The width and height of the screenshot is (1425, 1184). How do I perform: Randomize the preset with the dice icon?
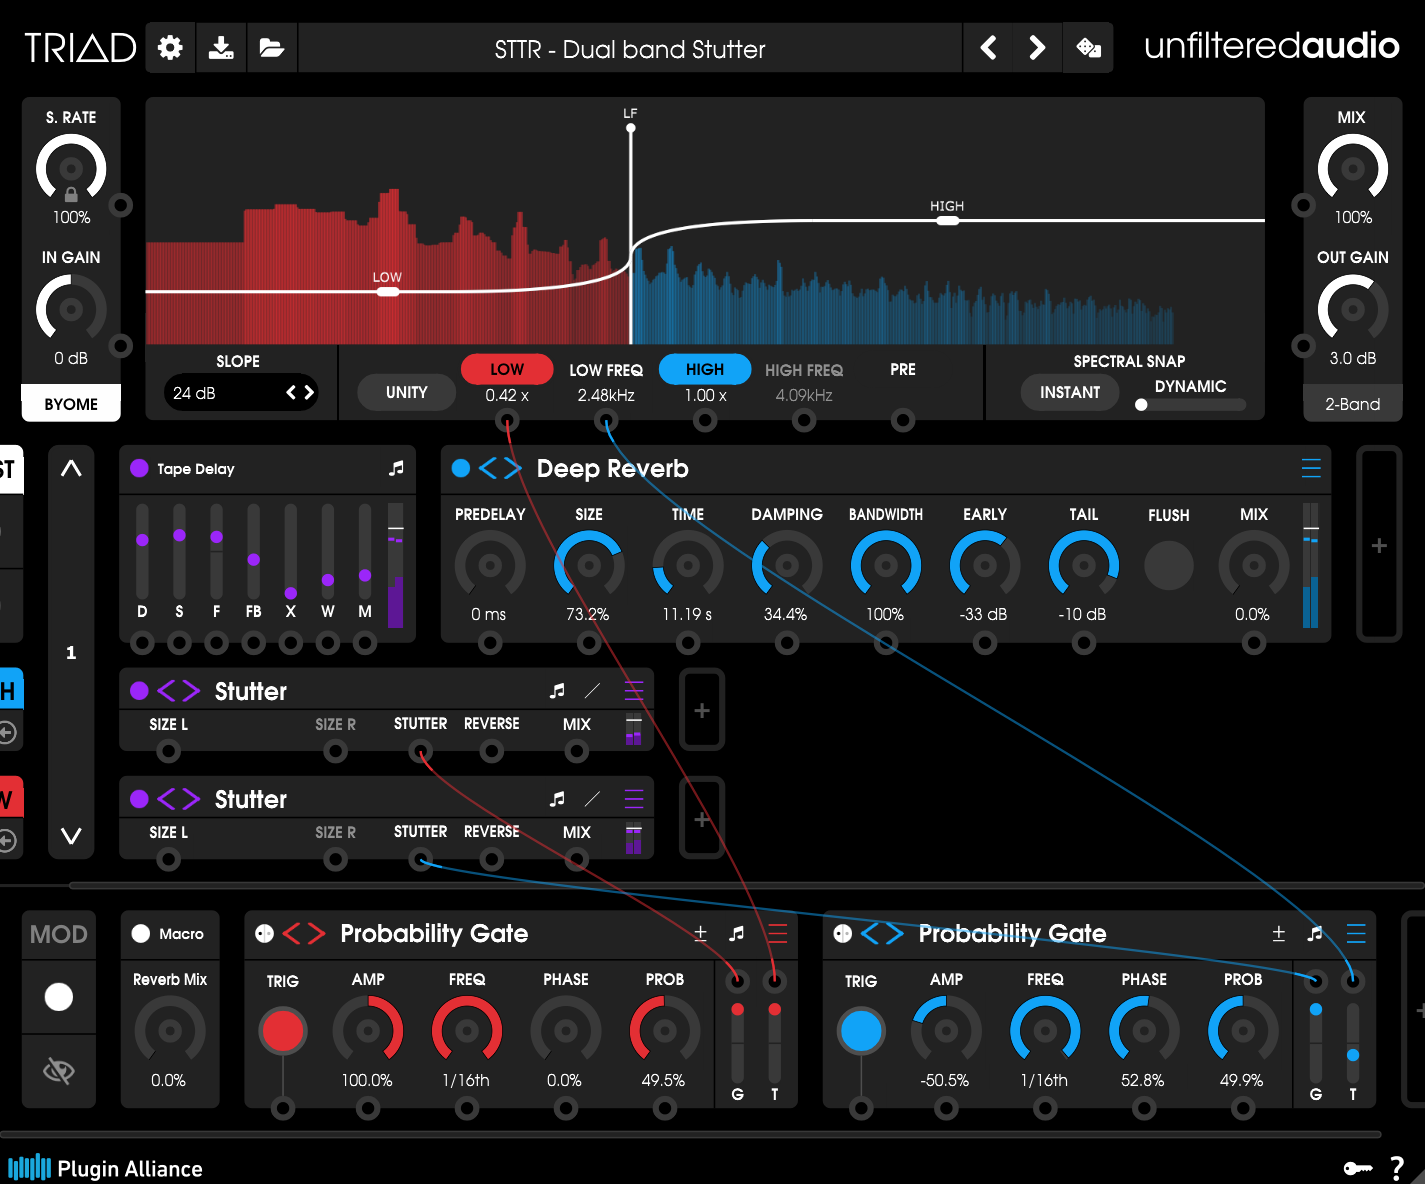coord(1088,47)
